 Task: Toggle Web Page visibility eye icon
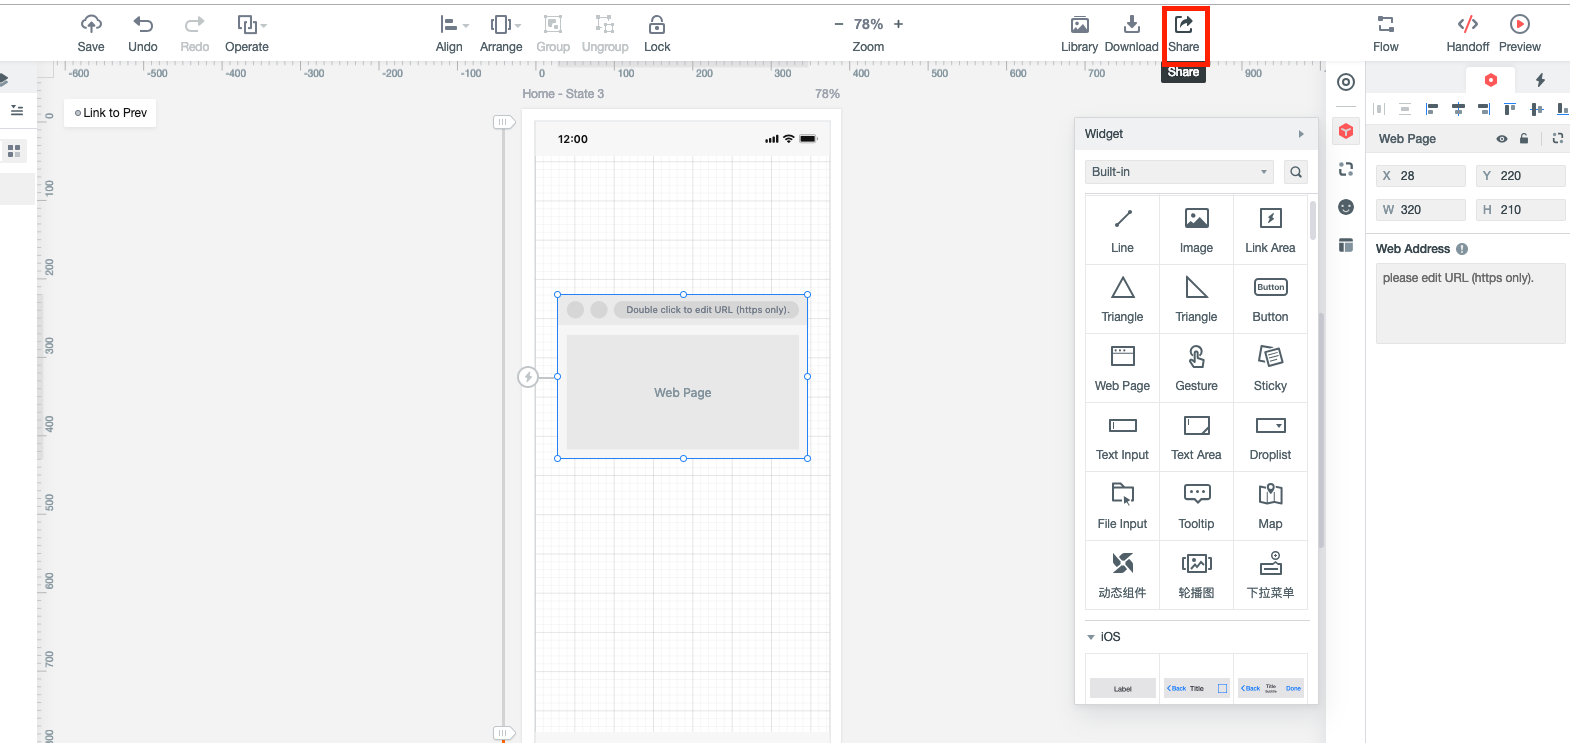1501,139
